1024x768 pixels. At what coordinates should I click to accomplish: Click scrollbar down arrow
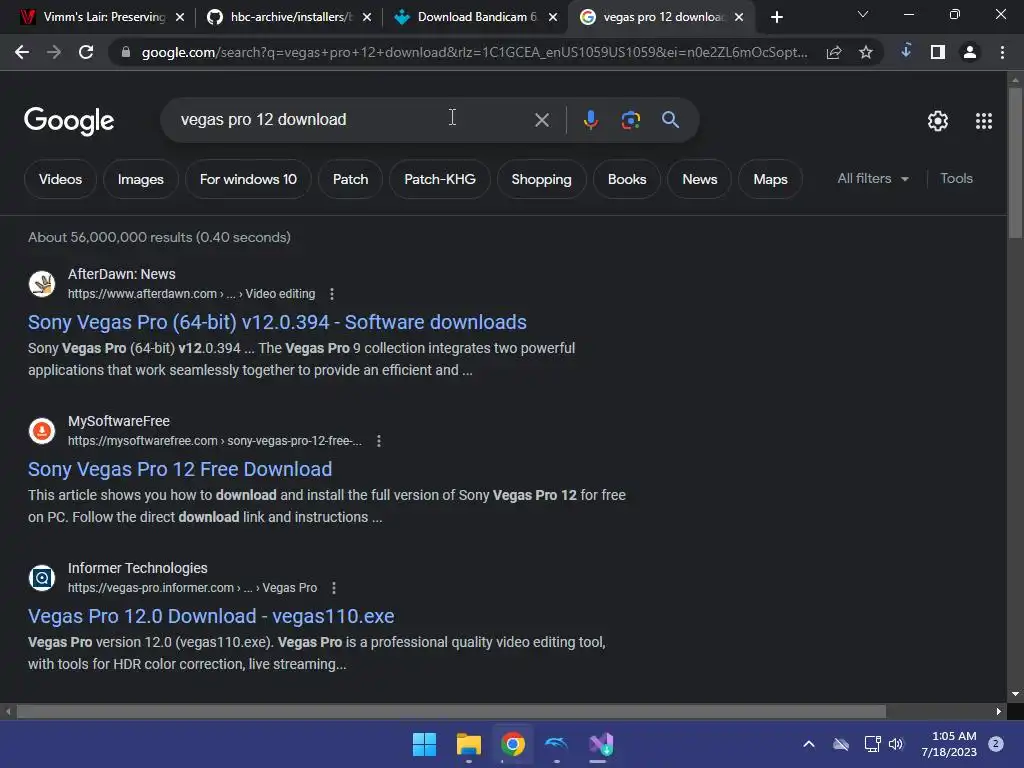point(1015,694)
